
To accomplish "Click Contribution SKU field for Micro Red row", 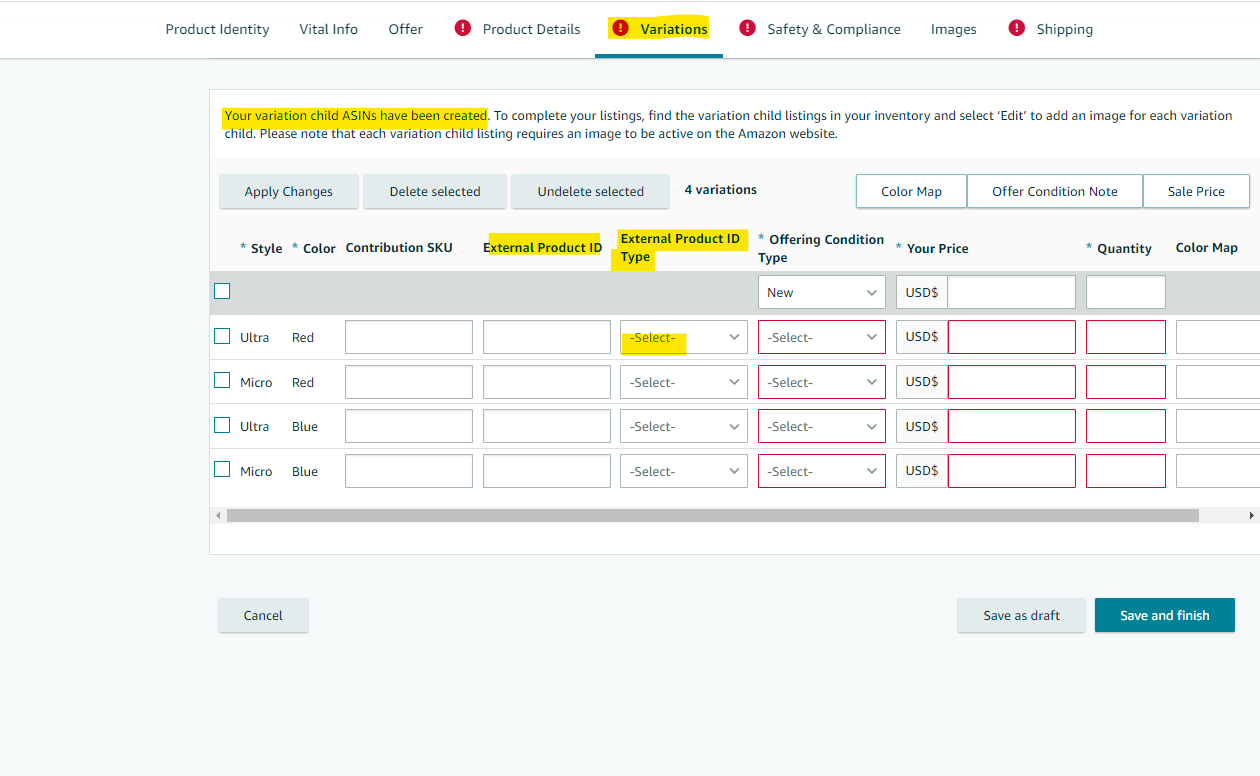I will click(x=408, y=382).
